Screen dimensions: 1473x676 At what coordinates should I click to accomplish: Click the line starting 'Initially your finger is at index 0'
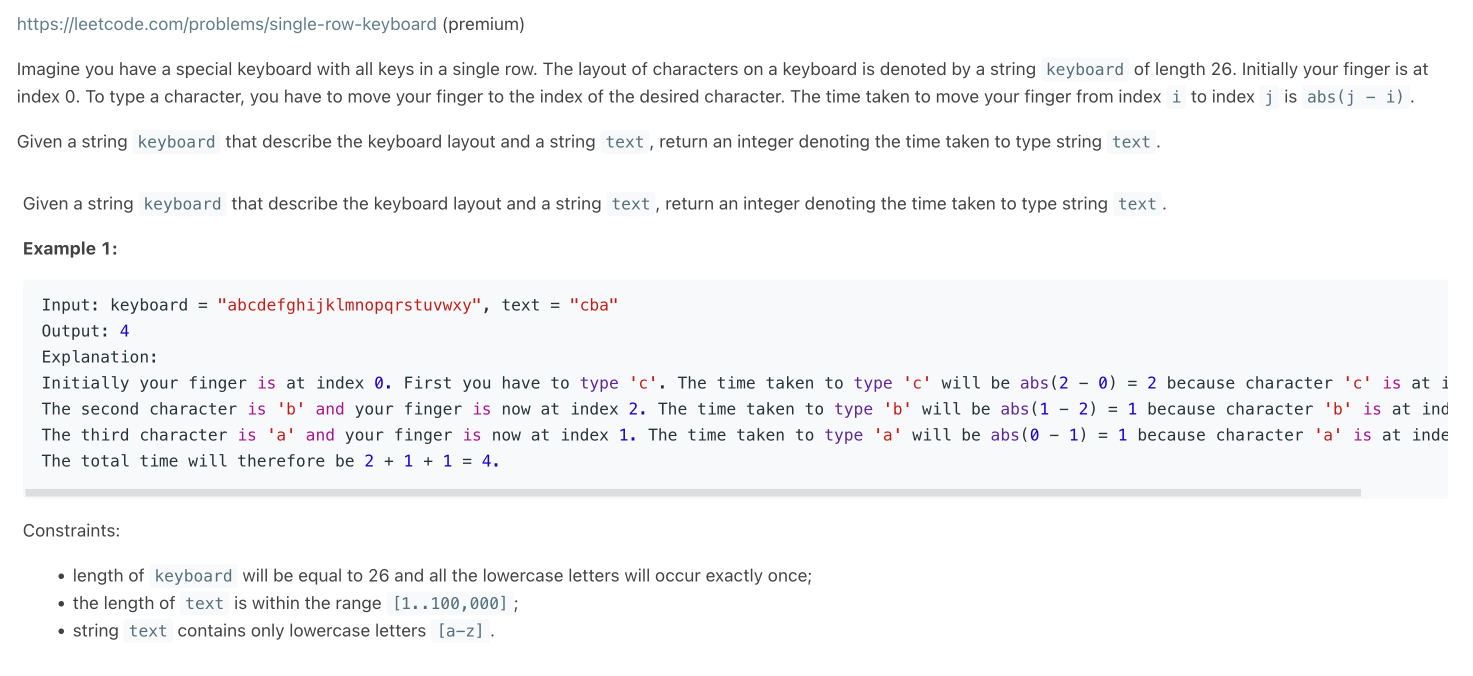(744, 383)
